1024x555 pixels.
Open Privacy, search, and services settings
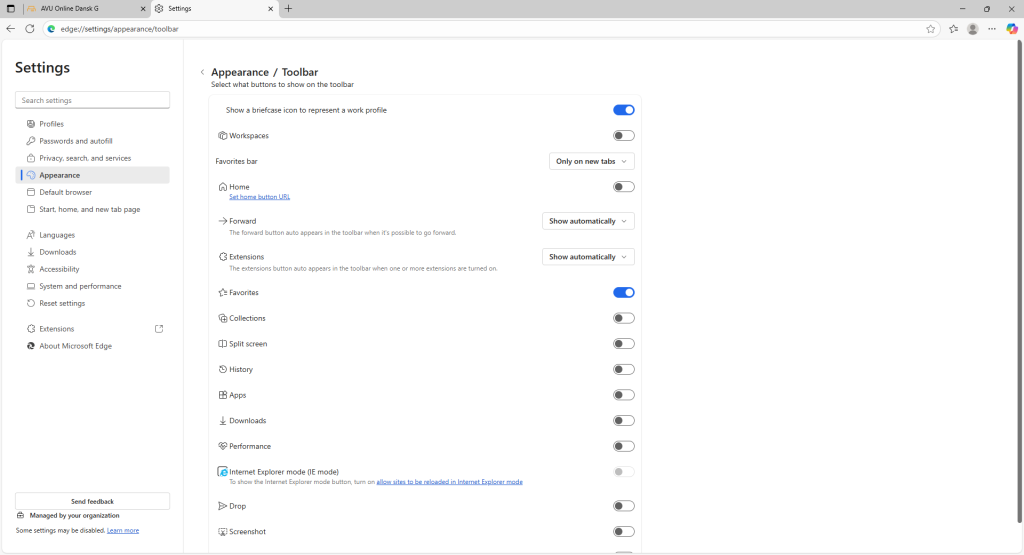[x=85, y=158]
